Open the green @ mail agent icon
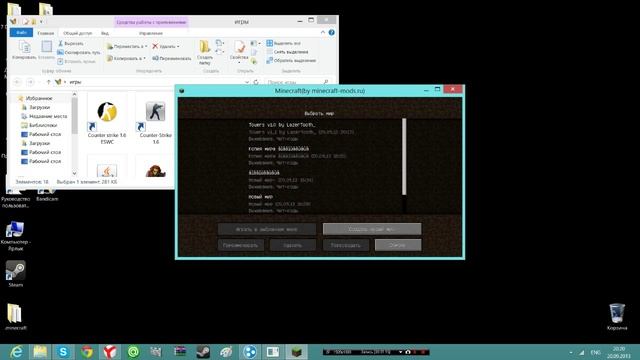This screenshot has height=360, width=640. (133, 351)
